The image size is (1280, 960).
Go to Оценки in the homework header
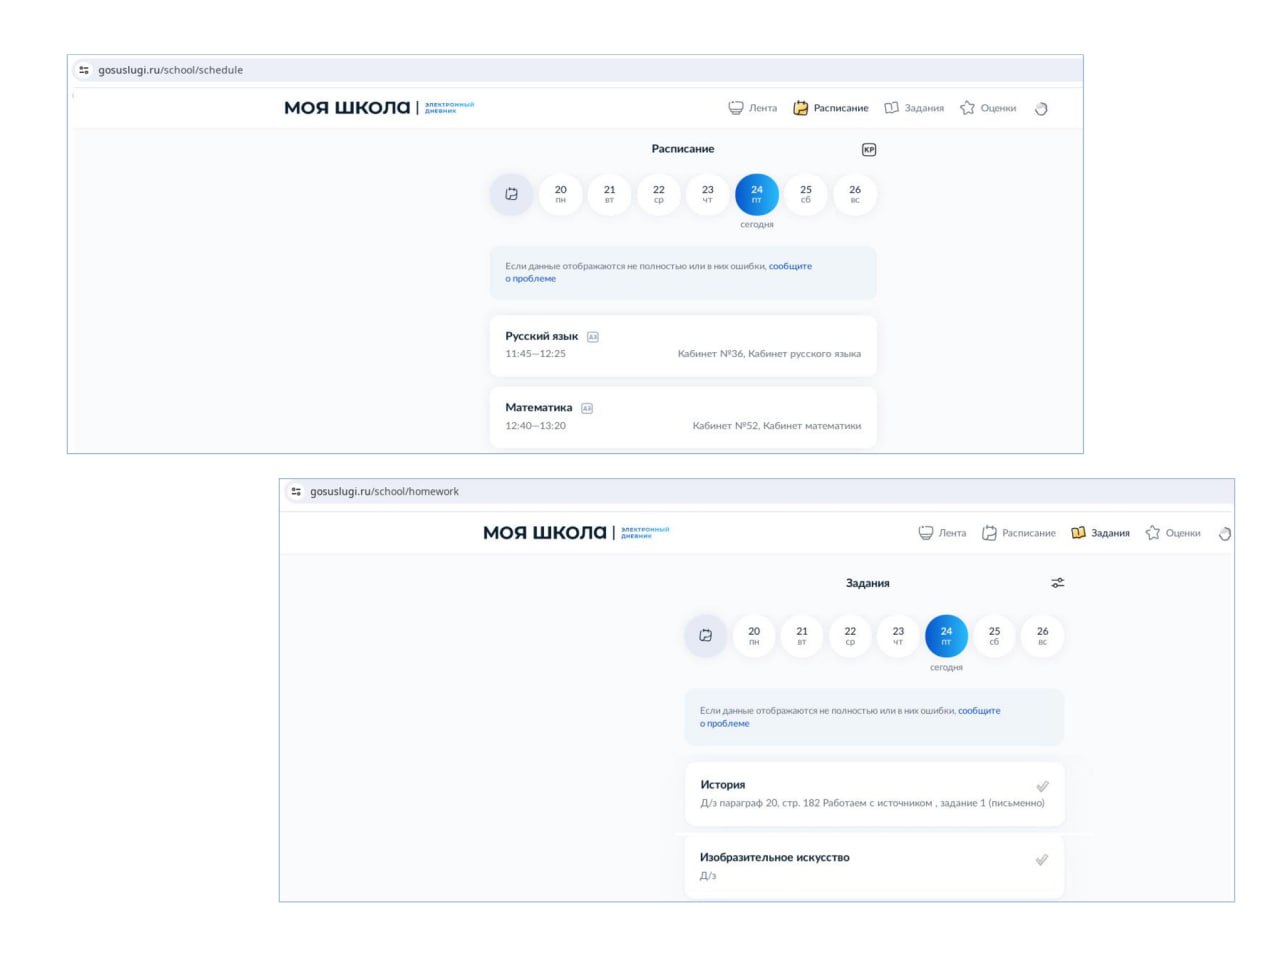pyautogui.click(x=1173, y=533)
